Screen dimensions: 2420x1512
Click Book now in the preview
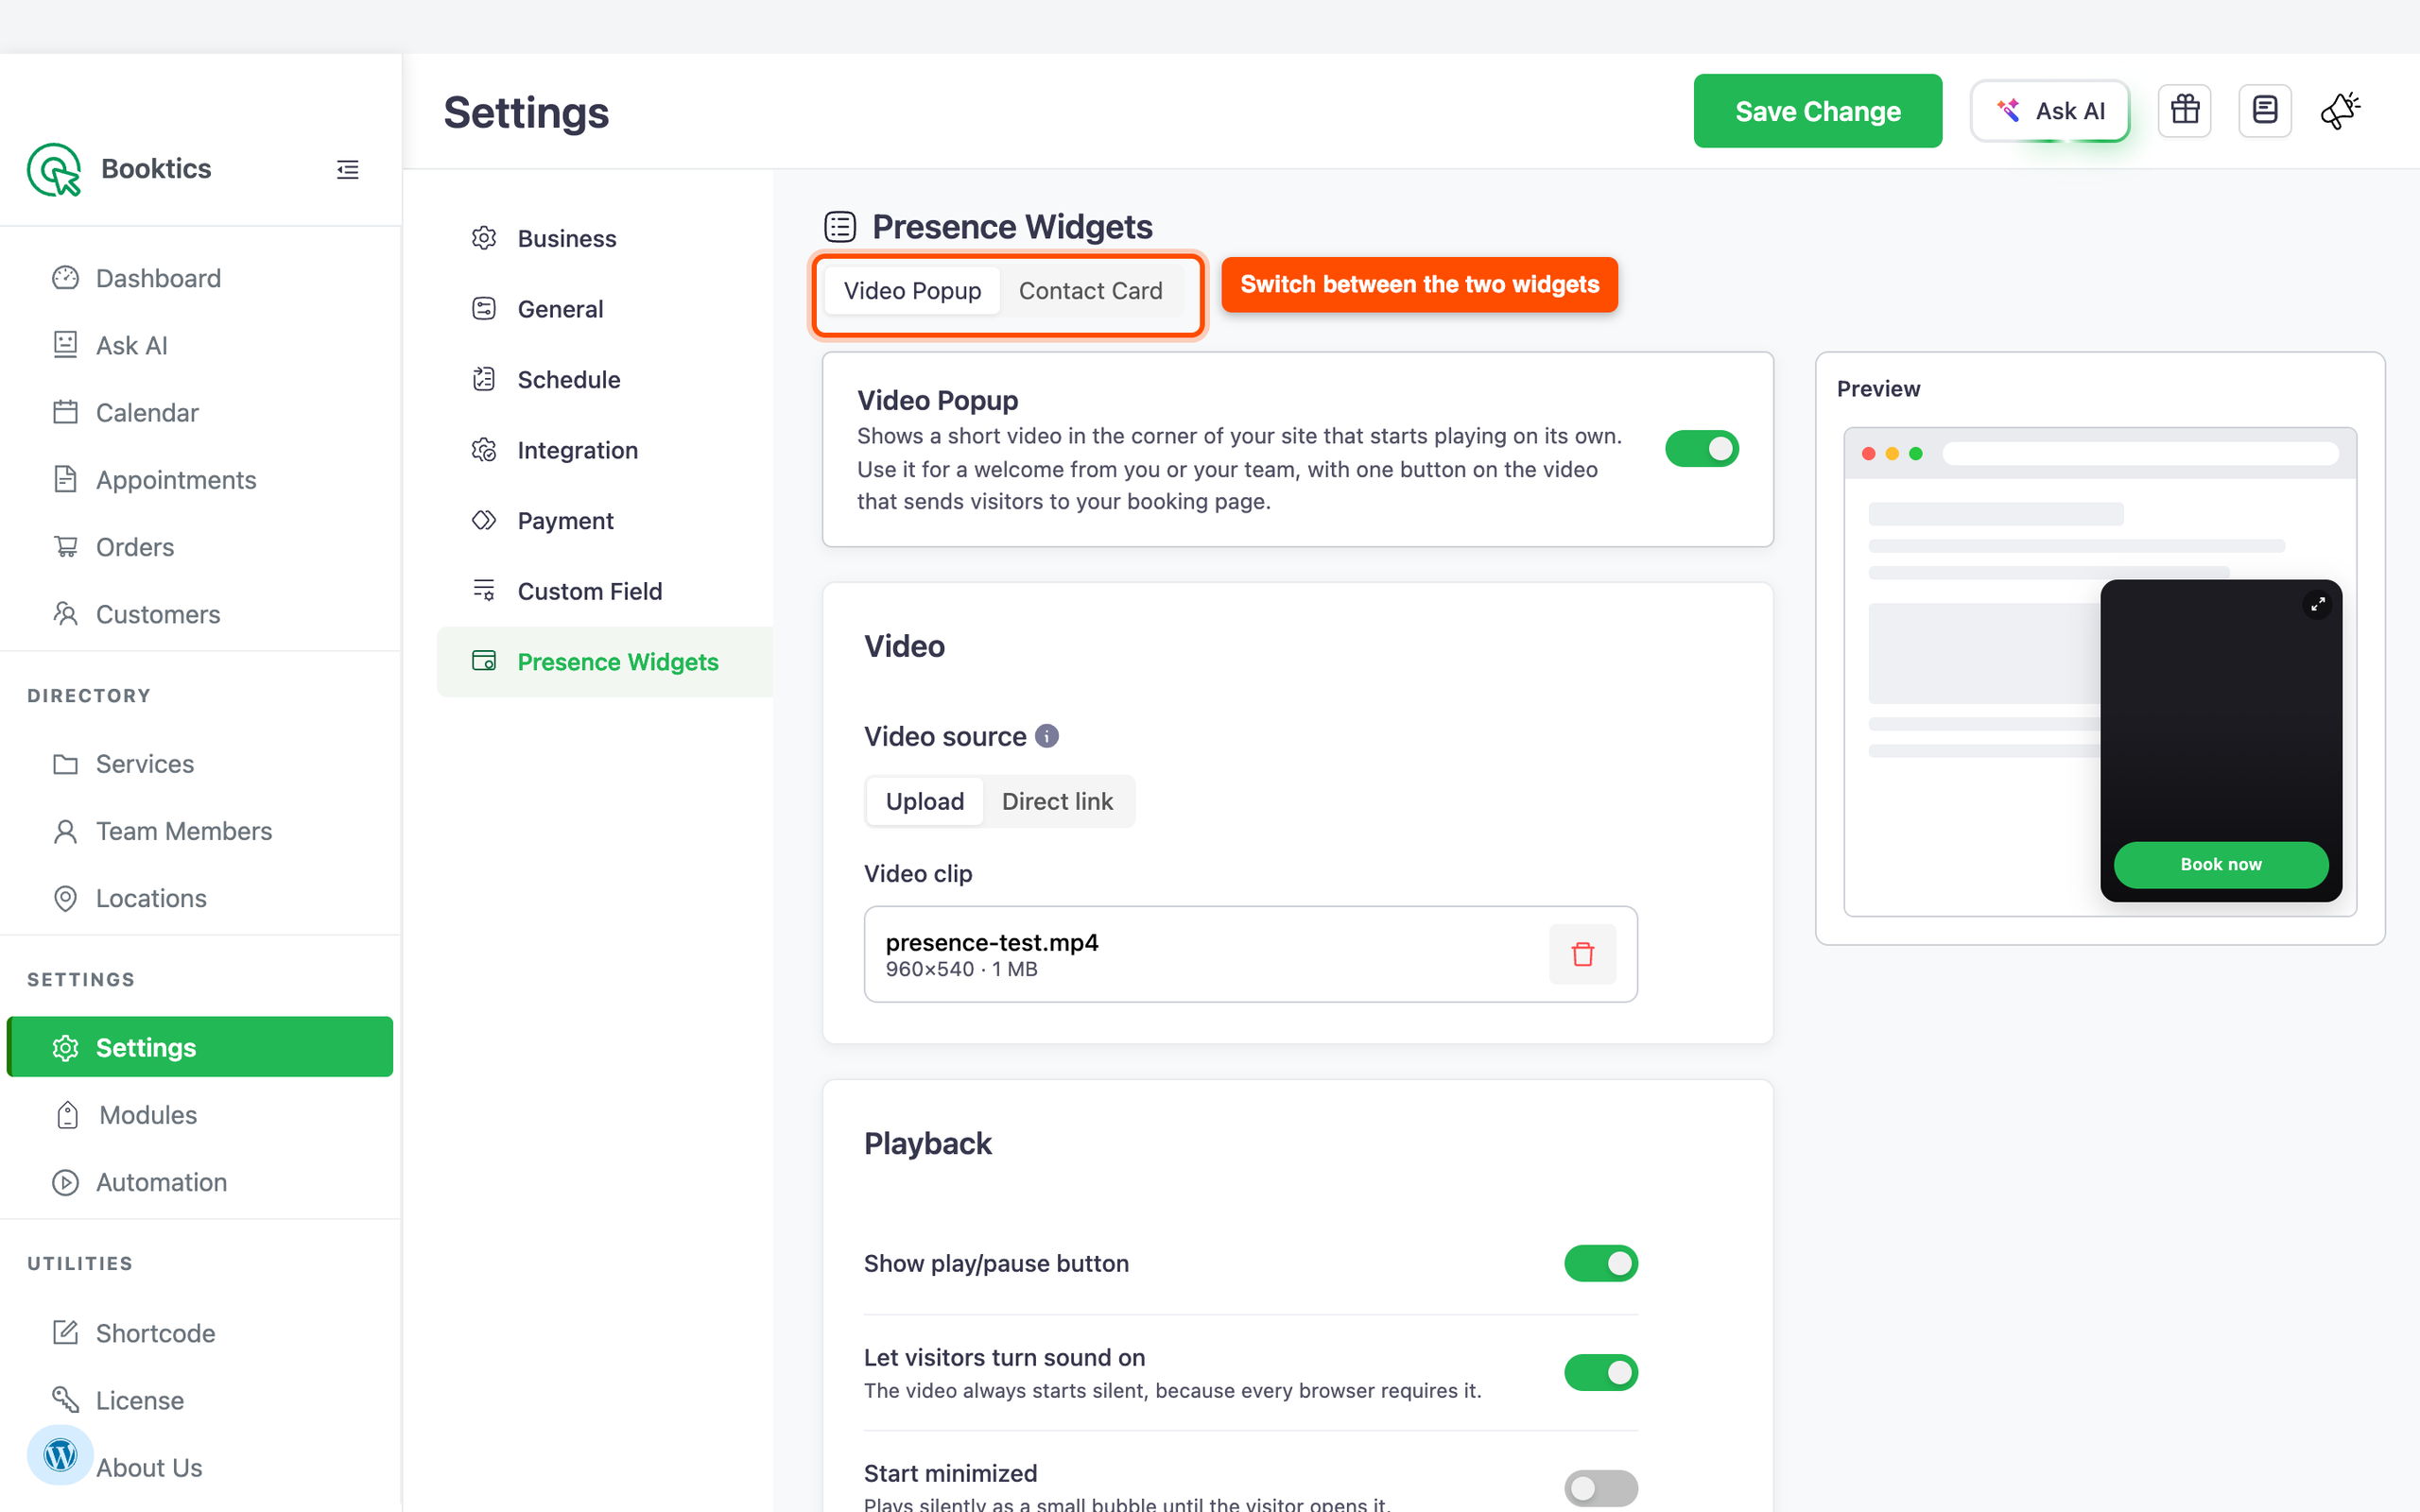[2220, 865]
